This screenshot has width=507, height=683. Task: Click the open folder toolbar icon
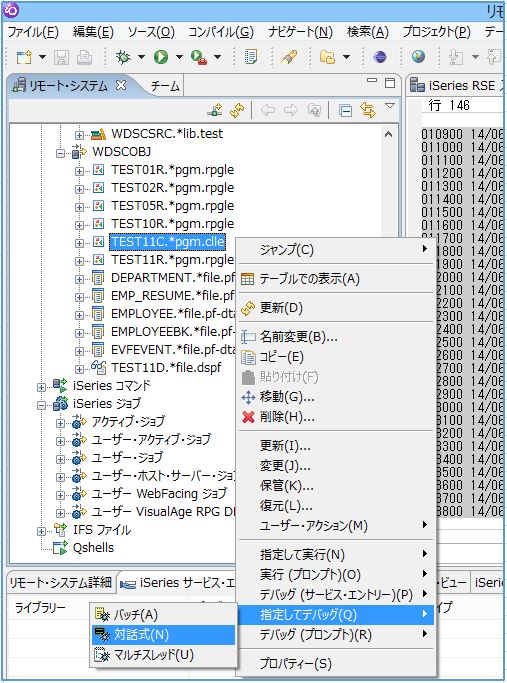click(x=327, y=57)
